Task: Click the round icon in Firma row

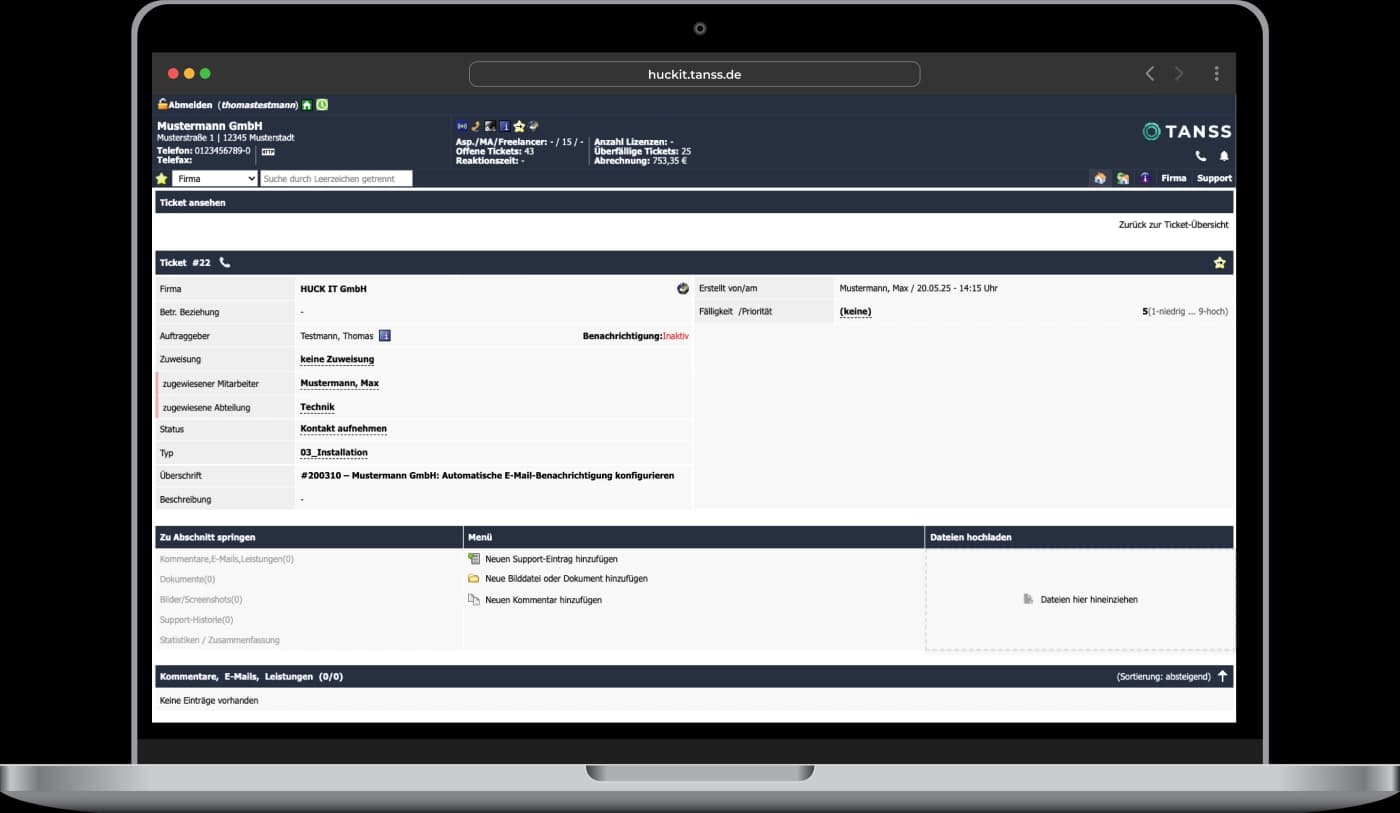Action: coord(683,289)
